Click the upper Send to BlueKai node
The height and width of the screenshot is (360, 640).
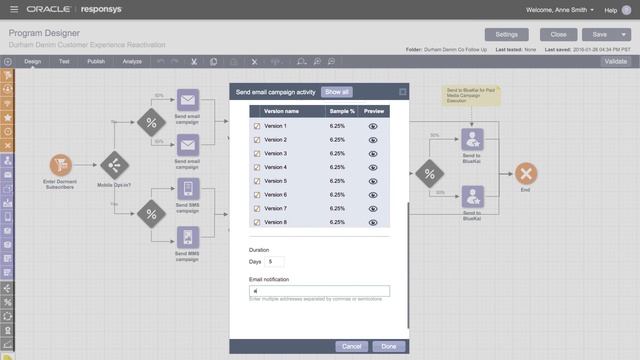pos(472,139)
